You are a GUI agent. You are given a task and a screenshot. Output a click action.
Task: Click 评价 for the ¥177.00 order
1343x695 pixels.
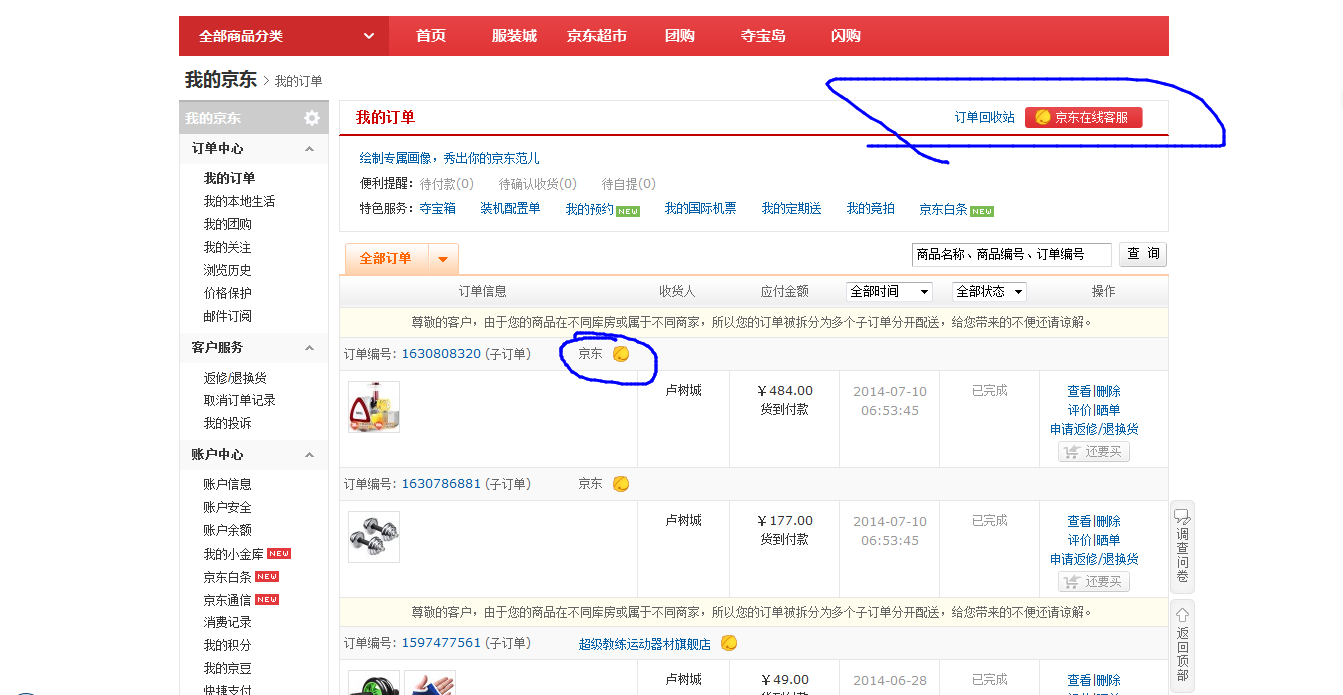(x=1079, y=541)
